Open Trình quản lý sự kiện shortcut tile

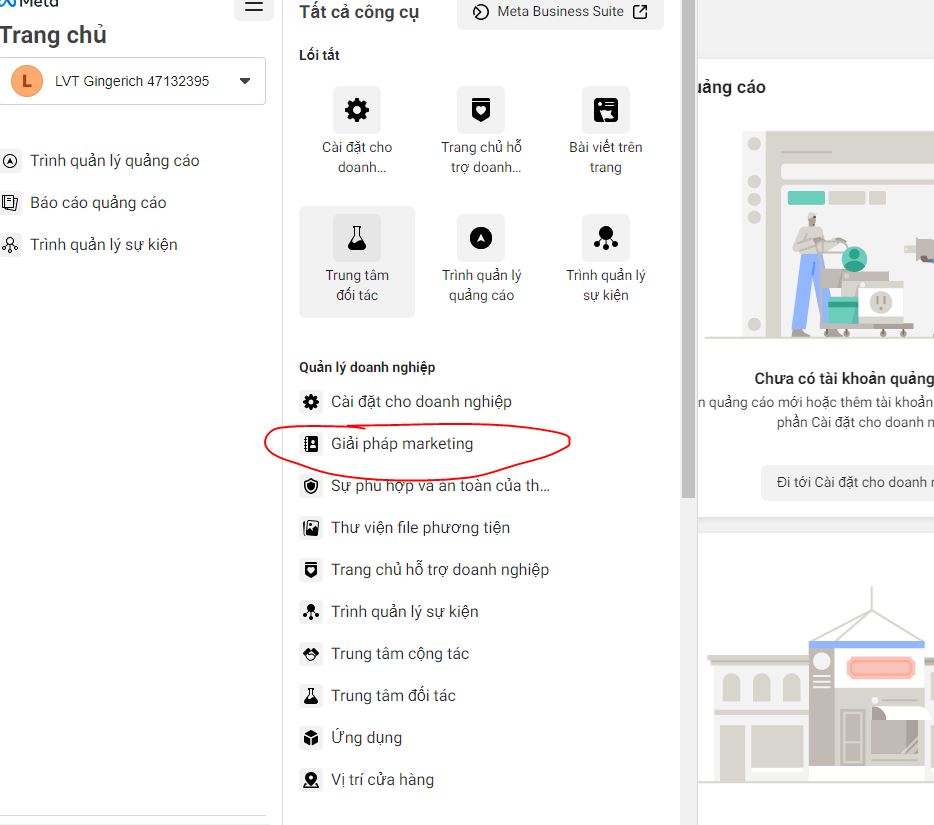(x=605, y=261)
